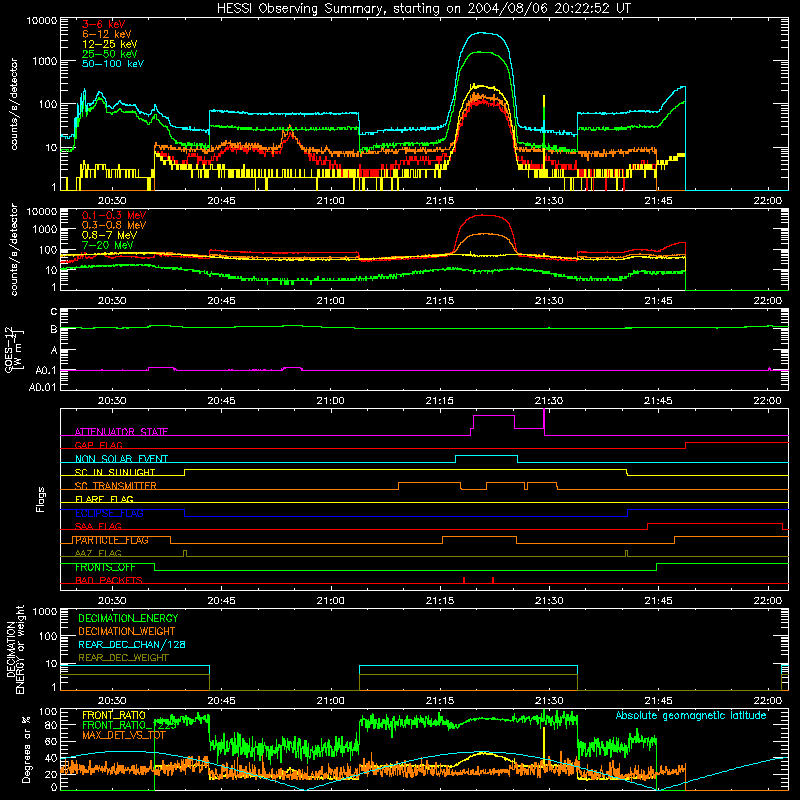The width and height of the screenshot is (800, 800).
Task: Click the 7-20 MeV legend entry
Action: coord(108,245)
